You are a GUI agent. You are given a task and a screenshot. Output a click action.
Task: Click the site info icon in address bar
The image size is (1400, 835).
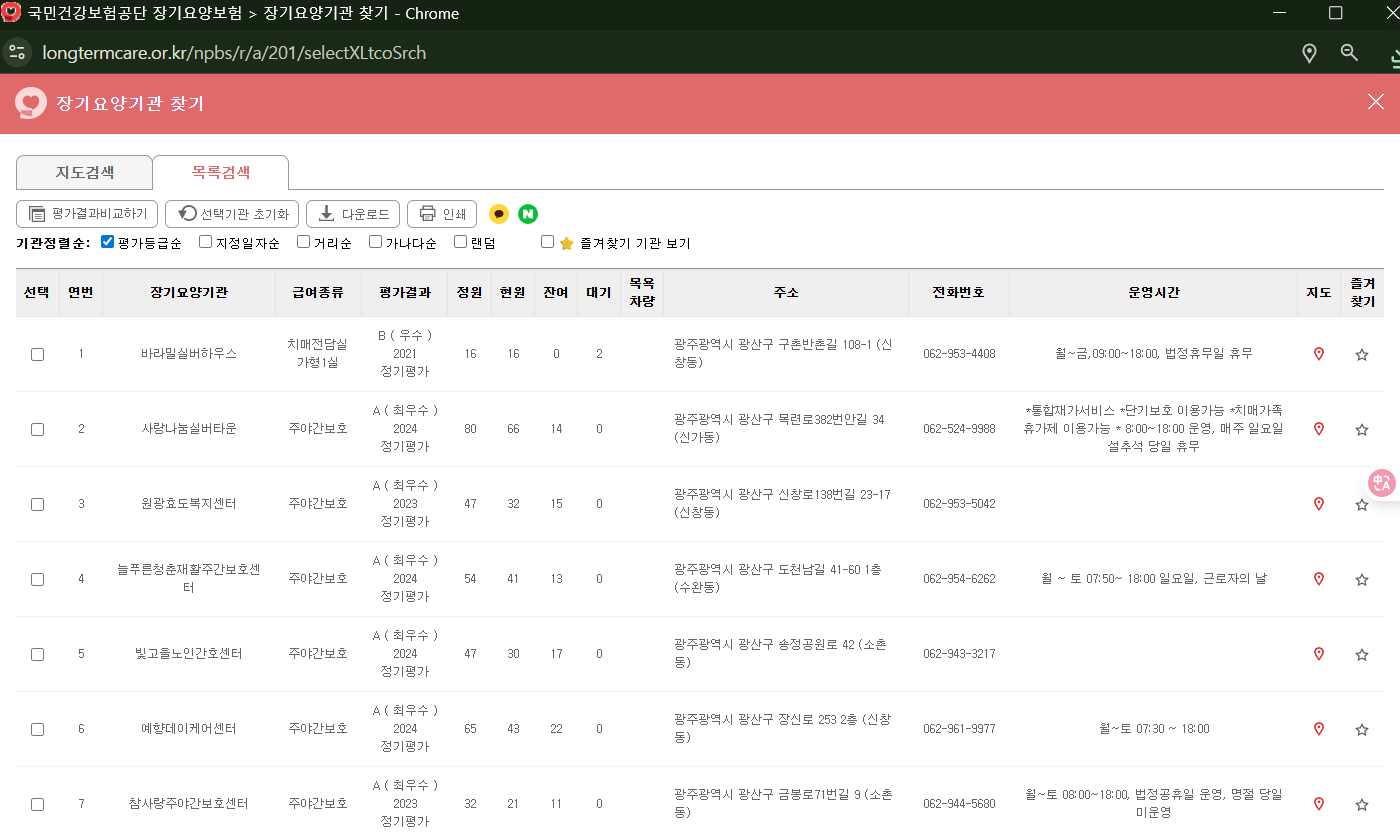tap(17, 52)
